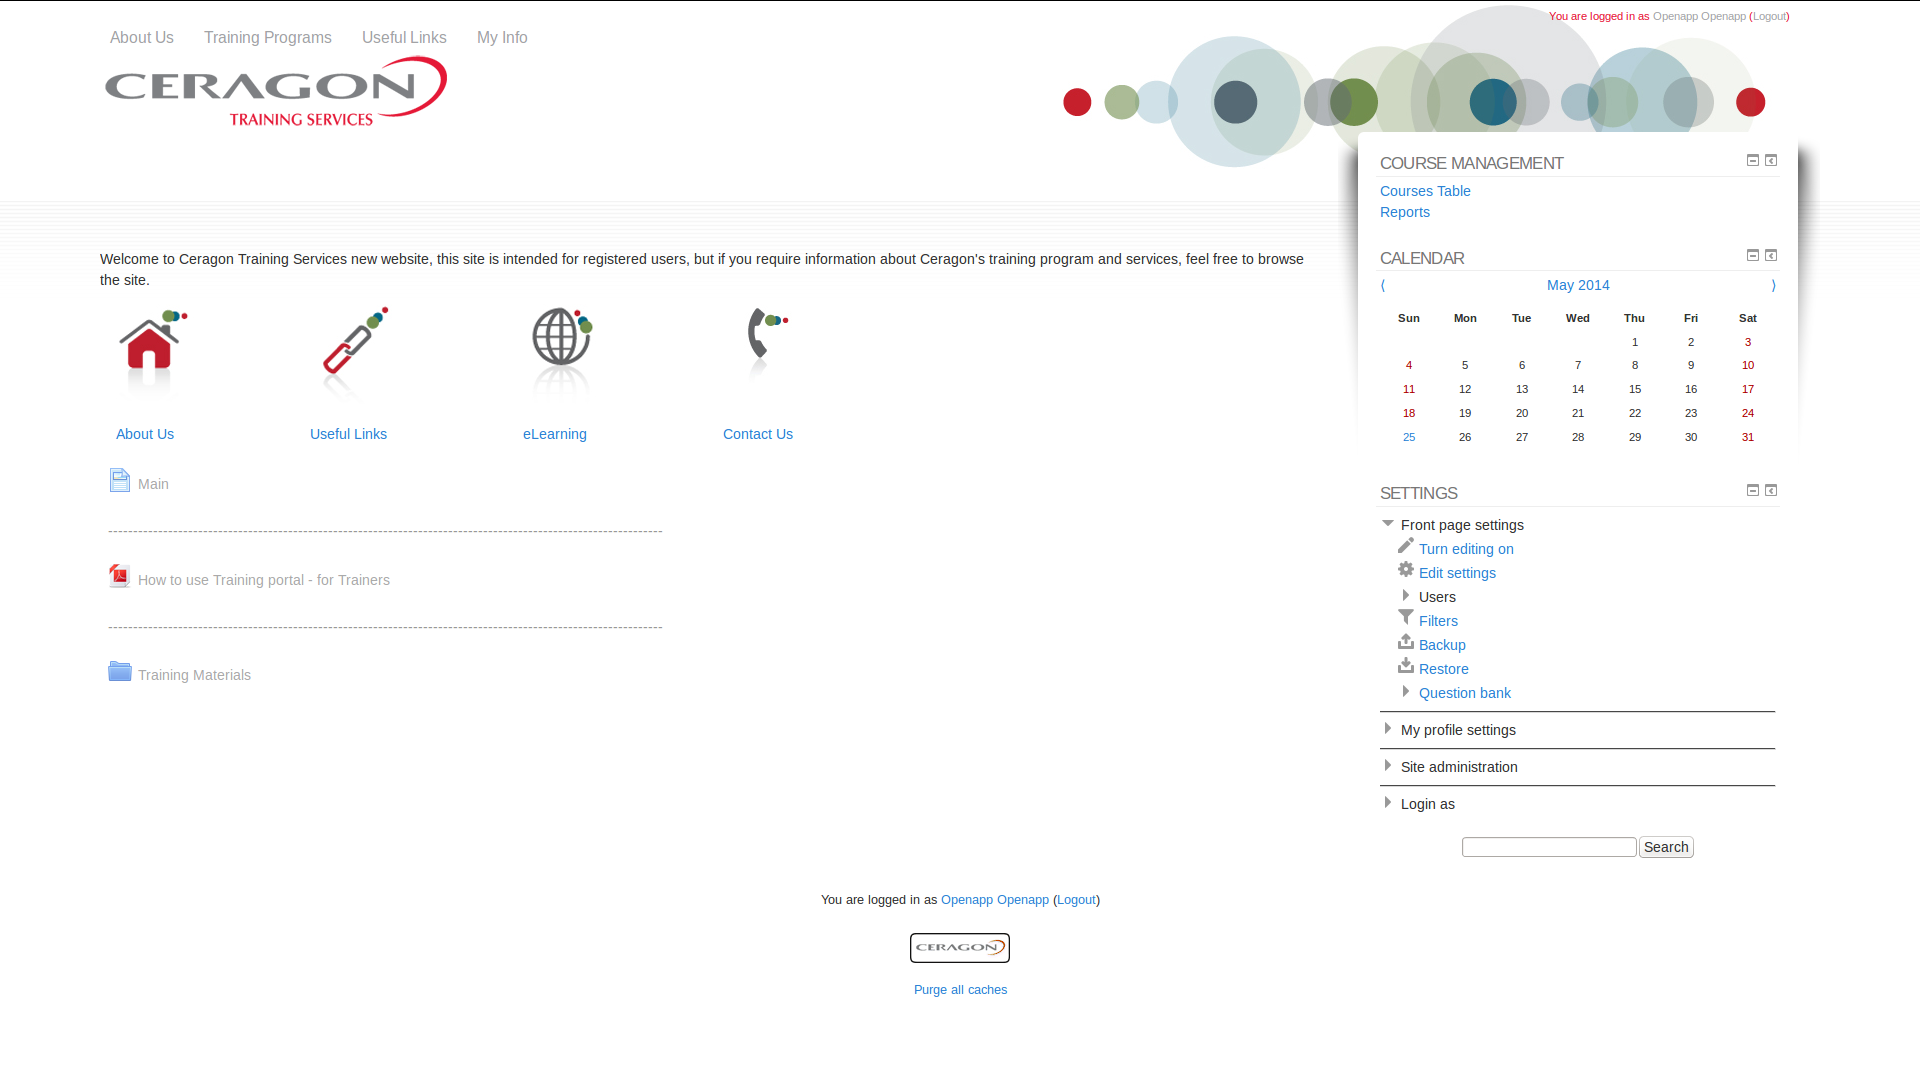The width and height of the screenshot is (1920, 1080).
Task: Click Logout link in footer
Action: 1076,900
